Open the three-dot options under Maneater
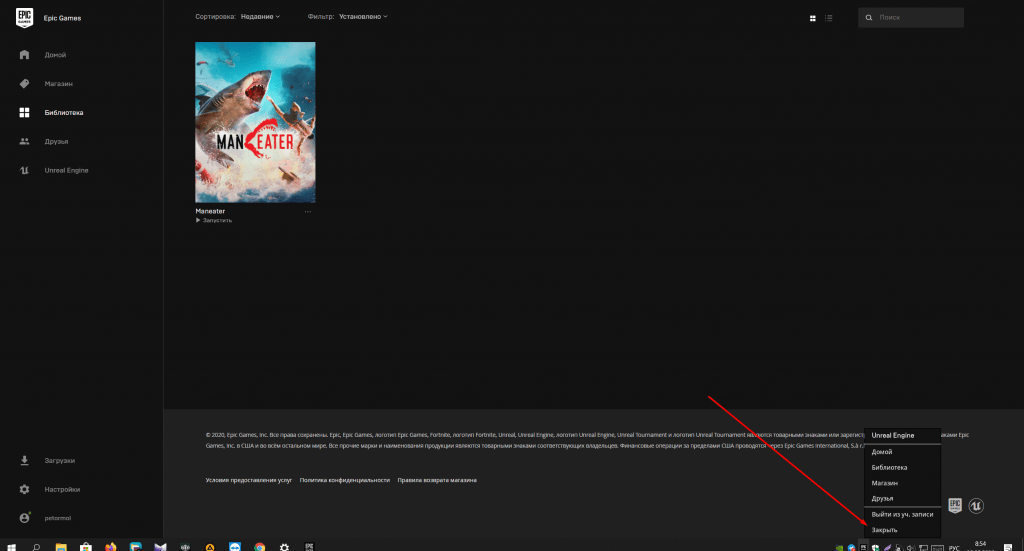1024x551 pixels. tap(308, 212)
